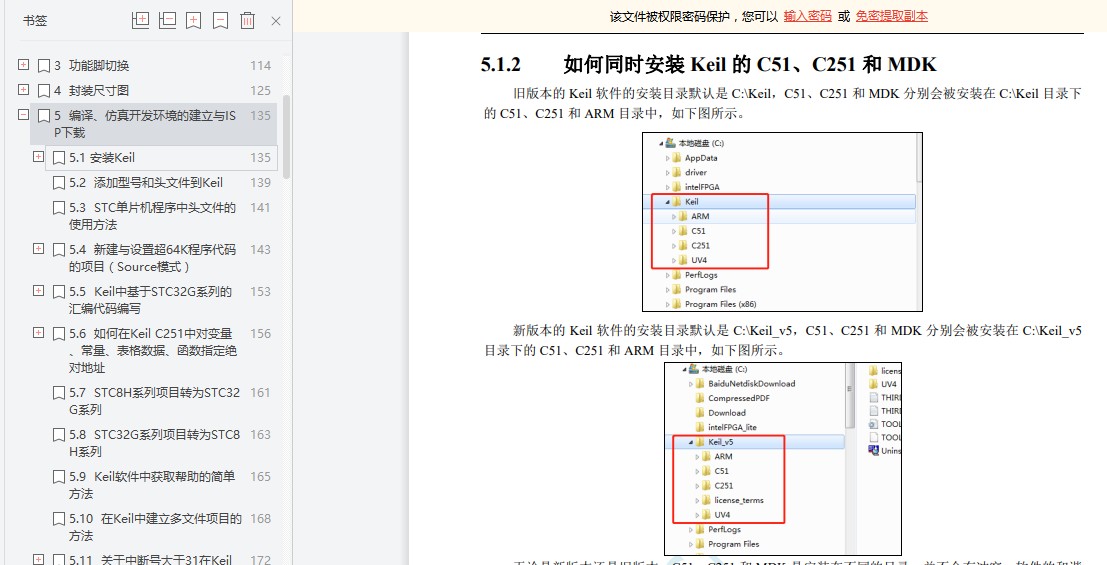Click the bookmark panel vertical scrollbar thumb
The width and height of the screenshot is (1107, 565).
[286, 136]
